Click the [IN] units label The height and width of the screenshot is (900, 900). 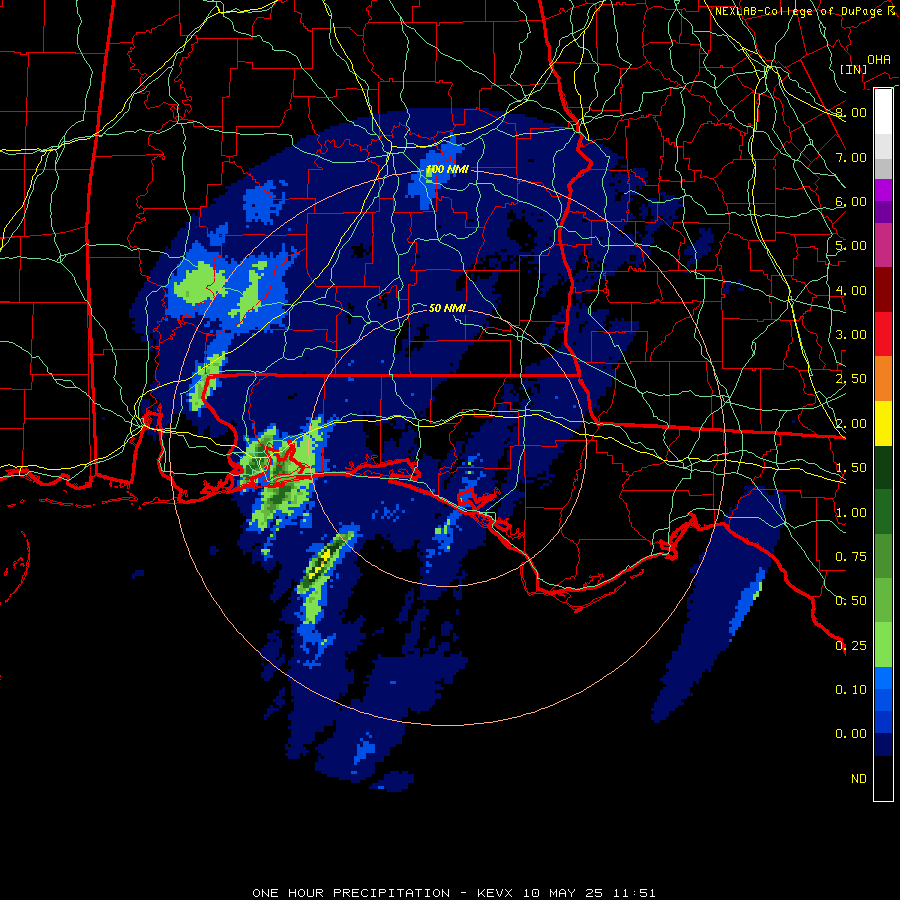coord(853,69)
